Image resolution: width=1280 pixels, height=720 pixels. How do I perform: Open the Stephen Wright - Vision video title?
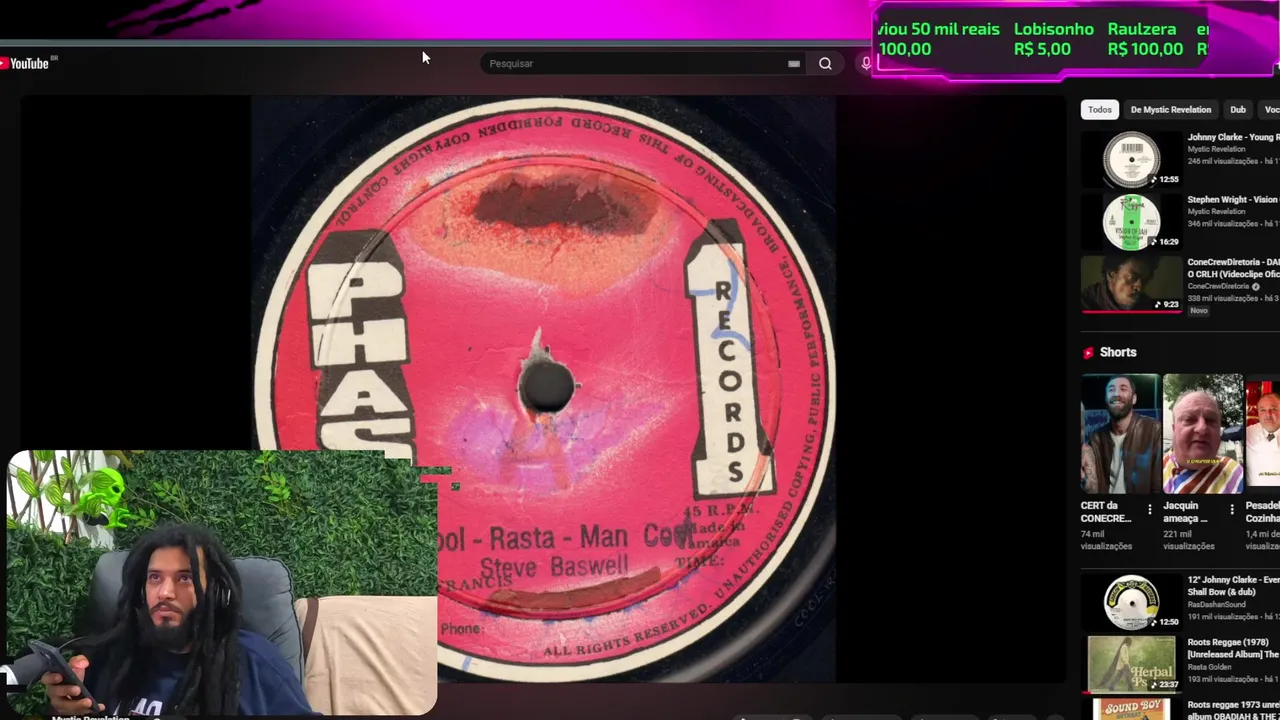pos(1233,199)
